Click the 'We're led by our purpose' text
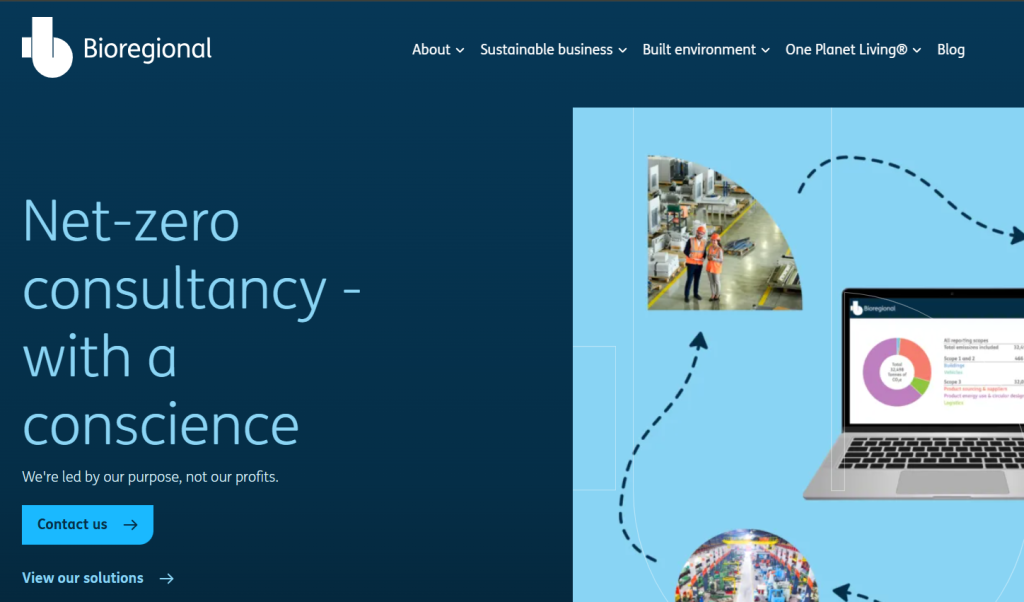 (x=150, y=477)
